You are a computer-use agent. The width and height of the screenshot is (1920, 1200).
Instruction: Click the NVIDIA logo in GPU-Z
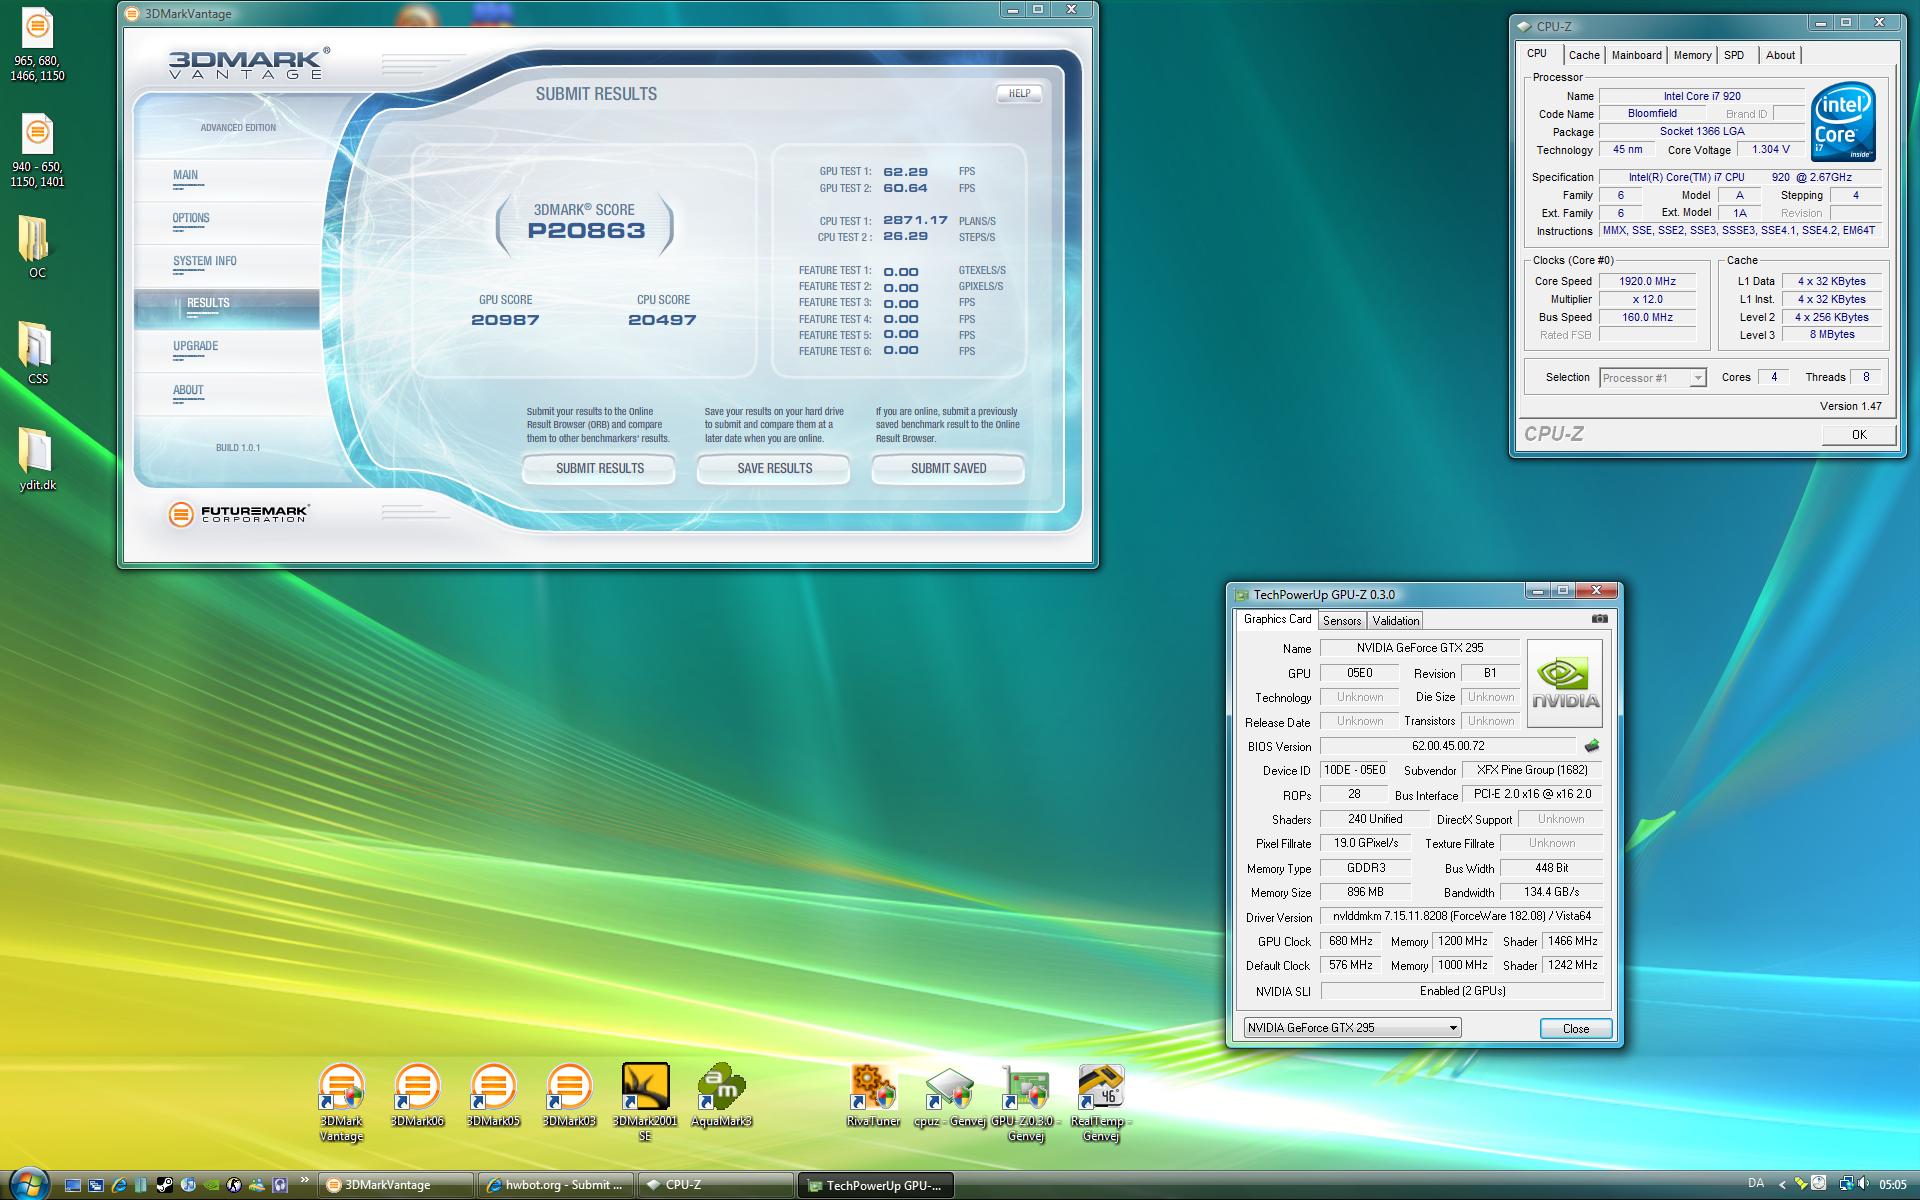click(x=1564, y=683)
